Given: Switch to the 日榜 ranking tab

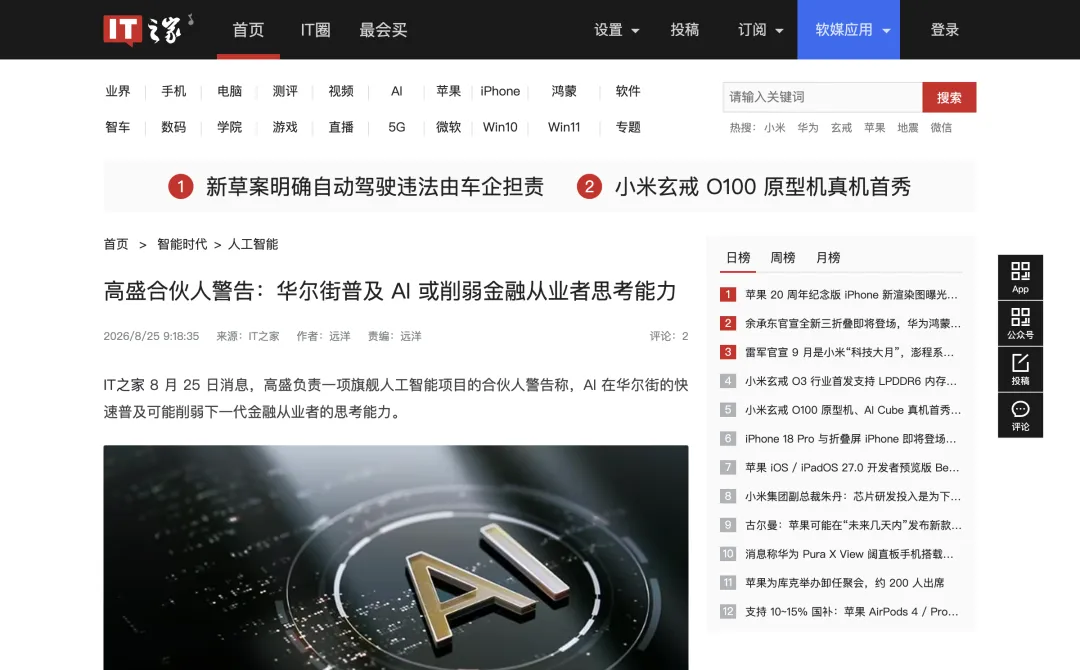Looking at the screenshot, I should 738,258.
